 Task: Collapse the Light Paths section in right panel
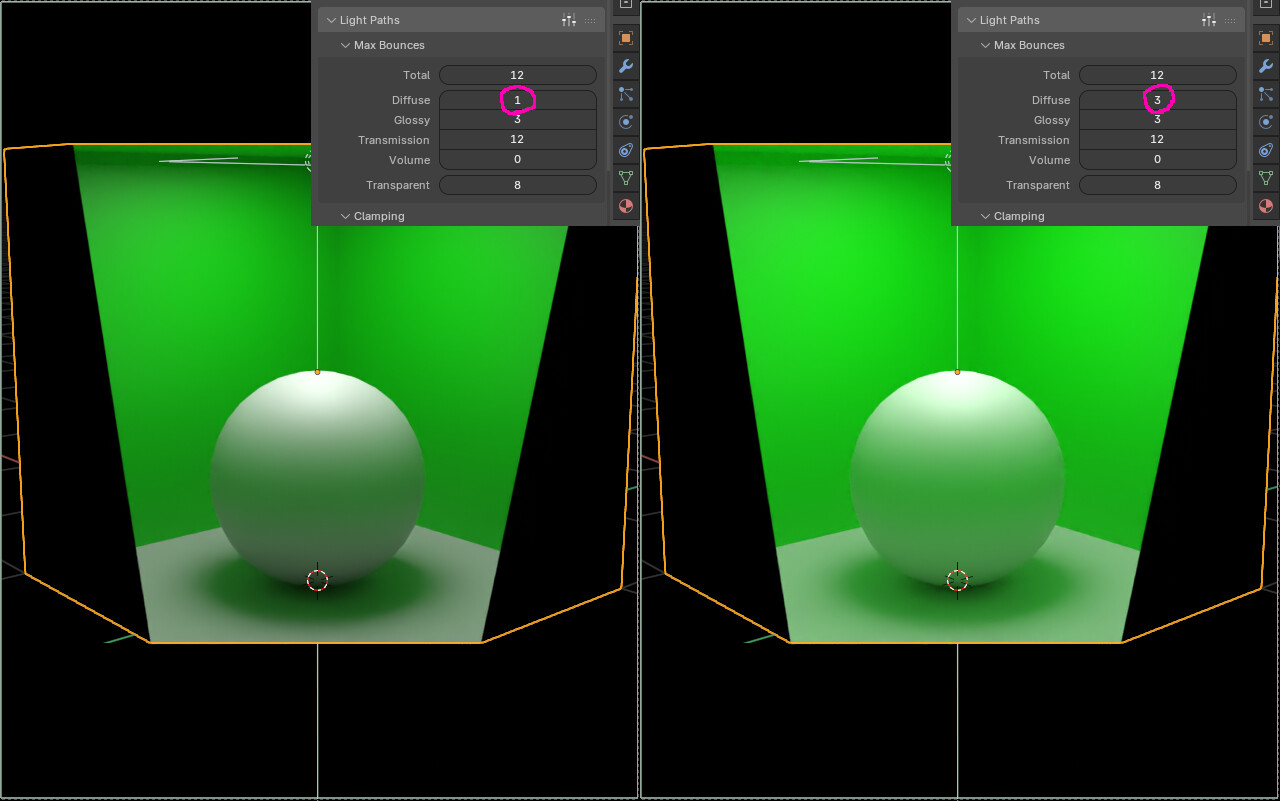tap(971, 20)
